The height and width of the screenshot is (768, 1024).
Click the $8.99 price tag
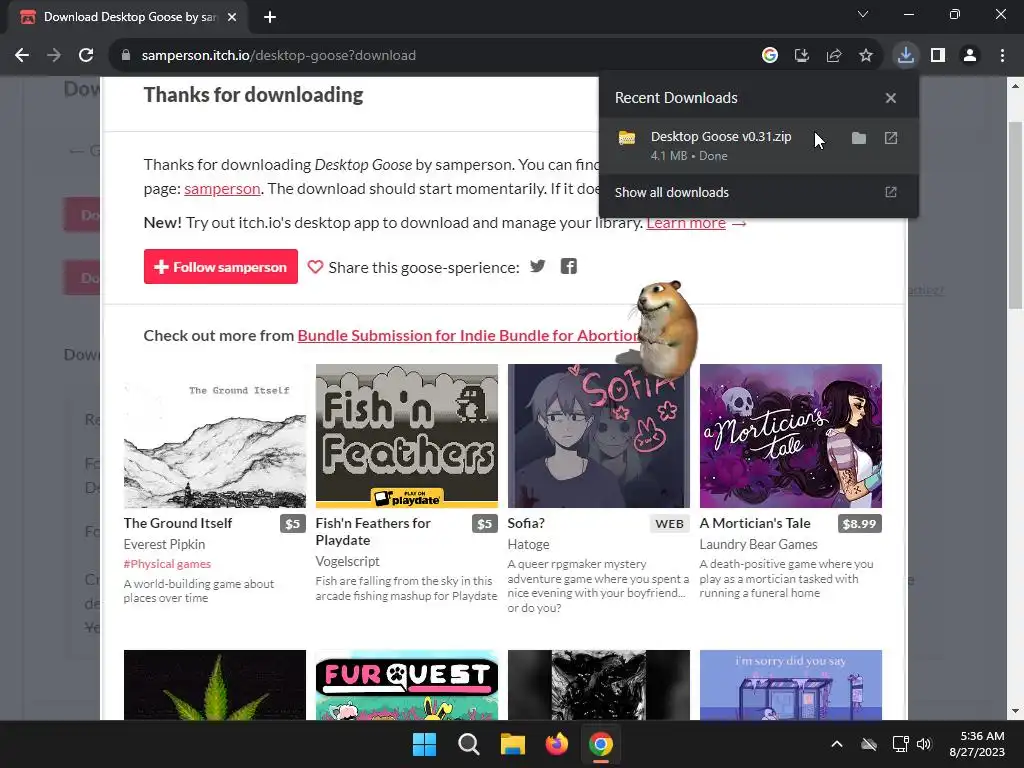pos(859,524)
